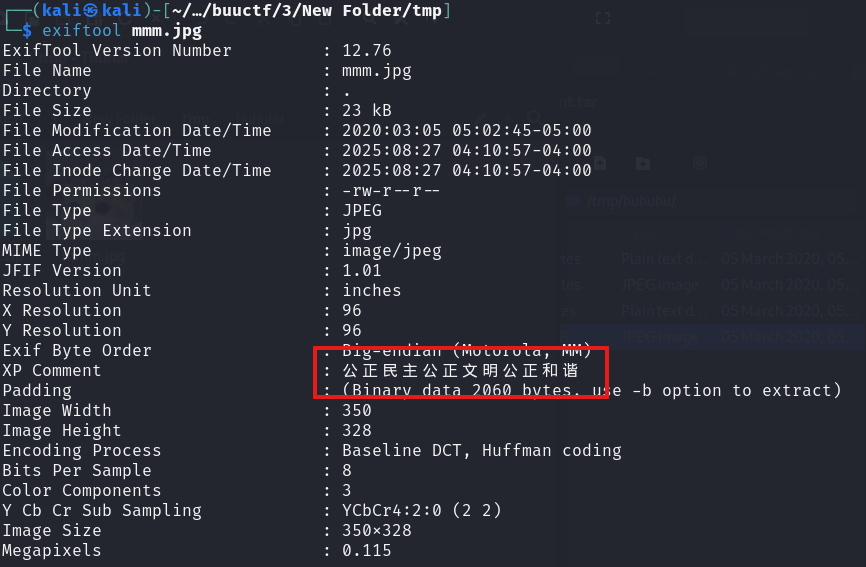This screenshot has height=567, width=866.
Task: Click the File Permissions -rw-r--r-- value
Action: point(391,191)
